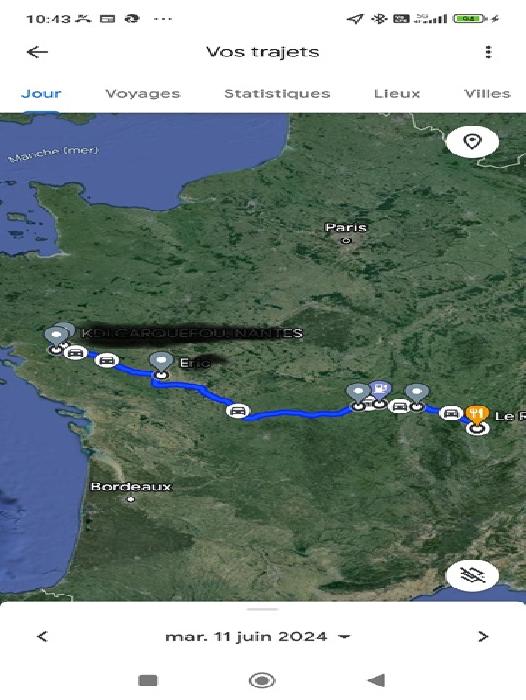This screenshot has height=700, width=526.
Task: Switch to the Lieux tab
Action: coord(397,94)
